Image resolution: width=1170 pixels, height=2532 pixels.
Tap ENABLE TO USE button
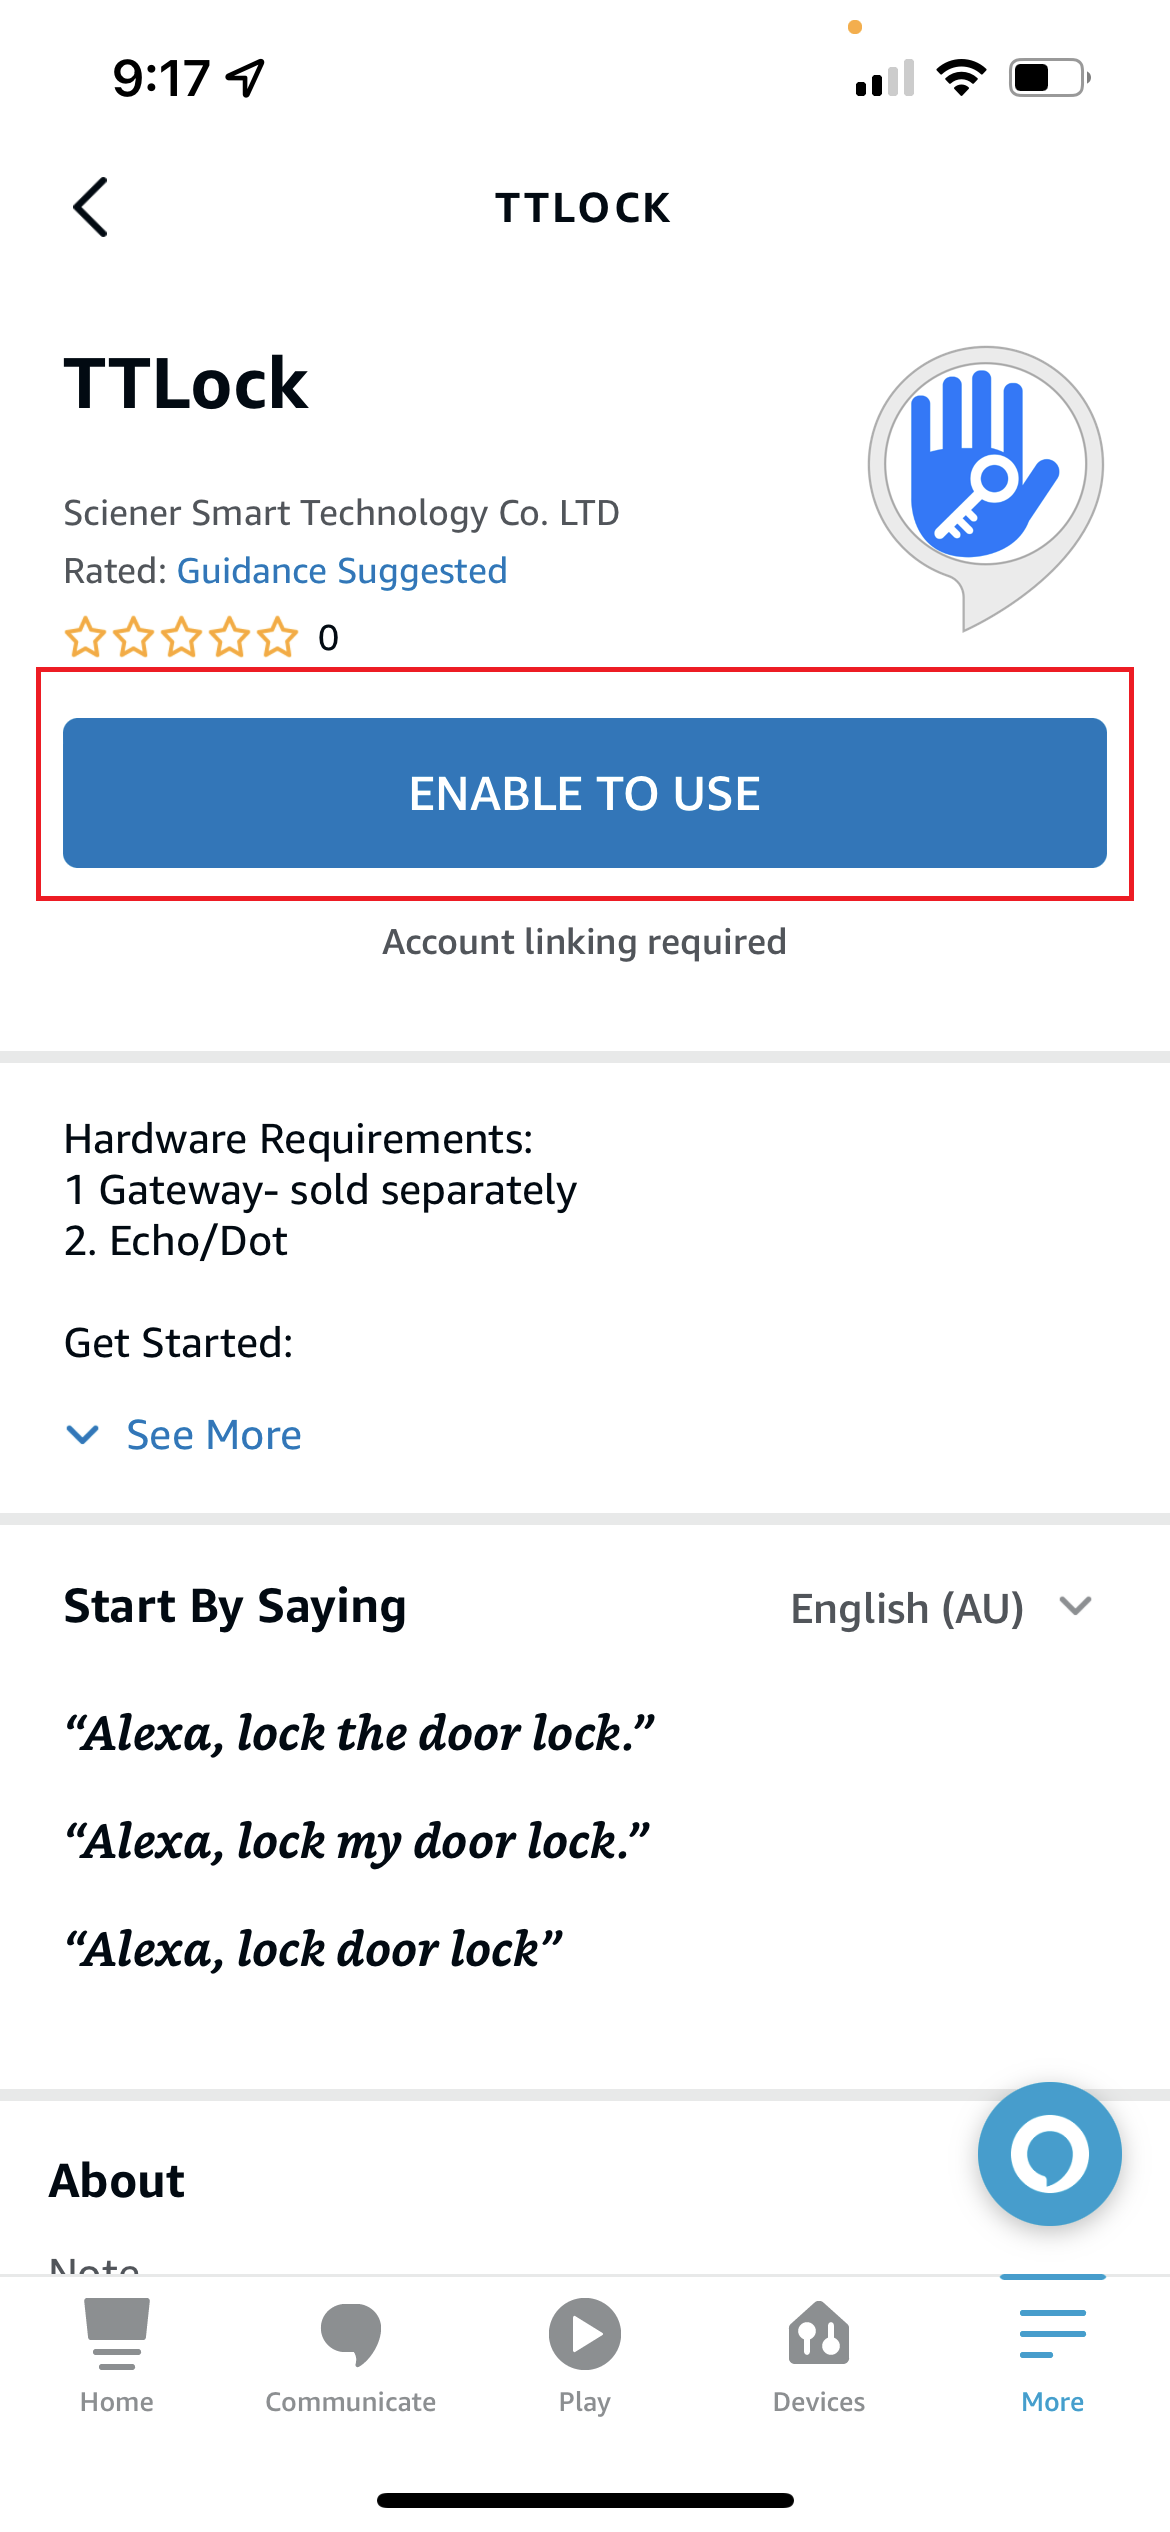coord(585,793)
